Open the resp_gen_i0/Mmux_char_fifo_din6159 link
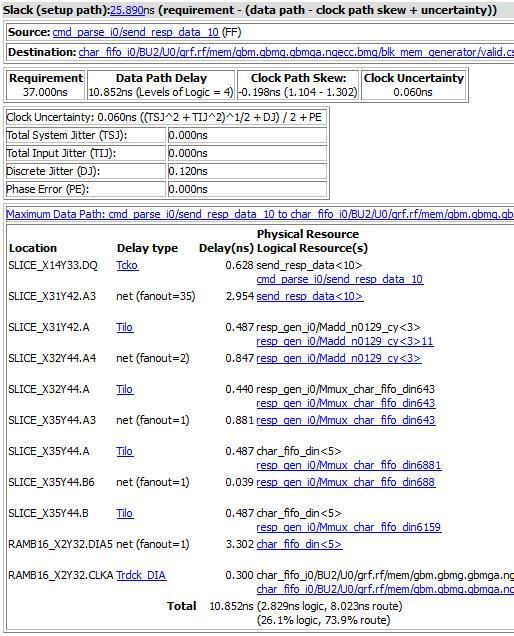514x636 pixels. click(348, 528)
